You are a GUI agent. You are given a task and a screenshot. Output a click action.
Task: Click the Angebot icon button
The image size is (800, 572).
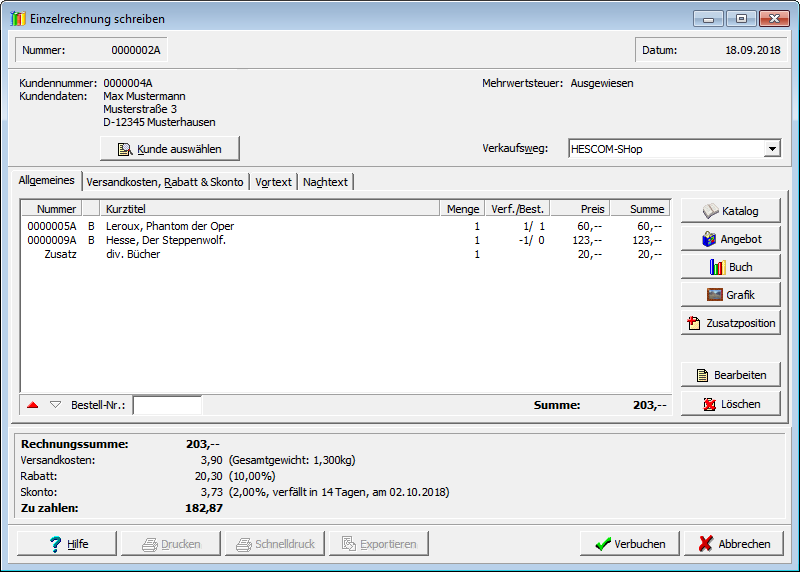point(729,239)
